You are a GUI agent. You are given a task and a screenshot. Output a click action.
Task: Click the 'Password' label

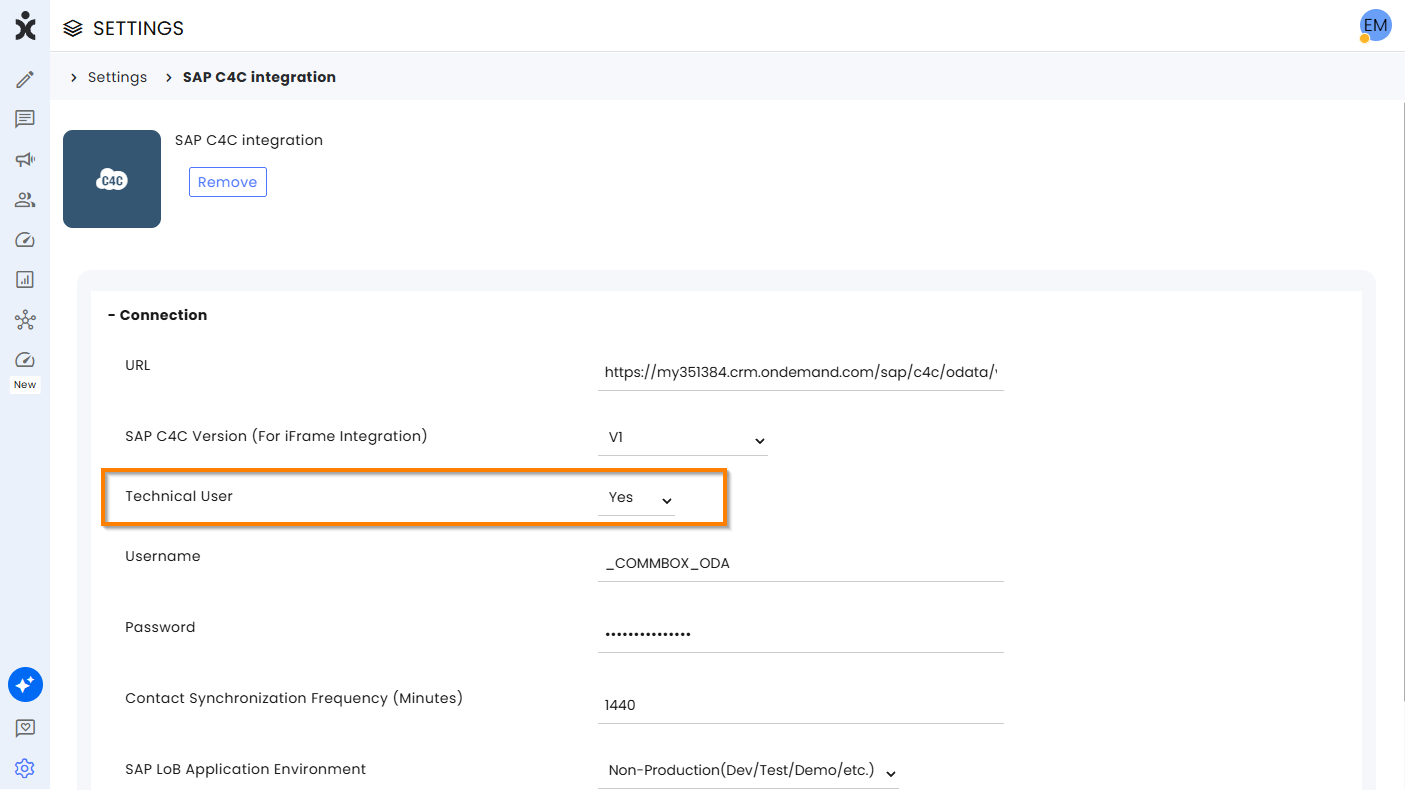click(160, 627)
